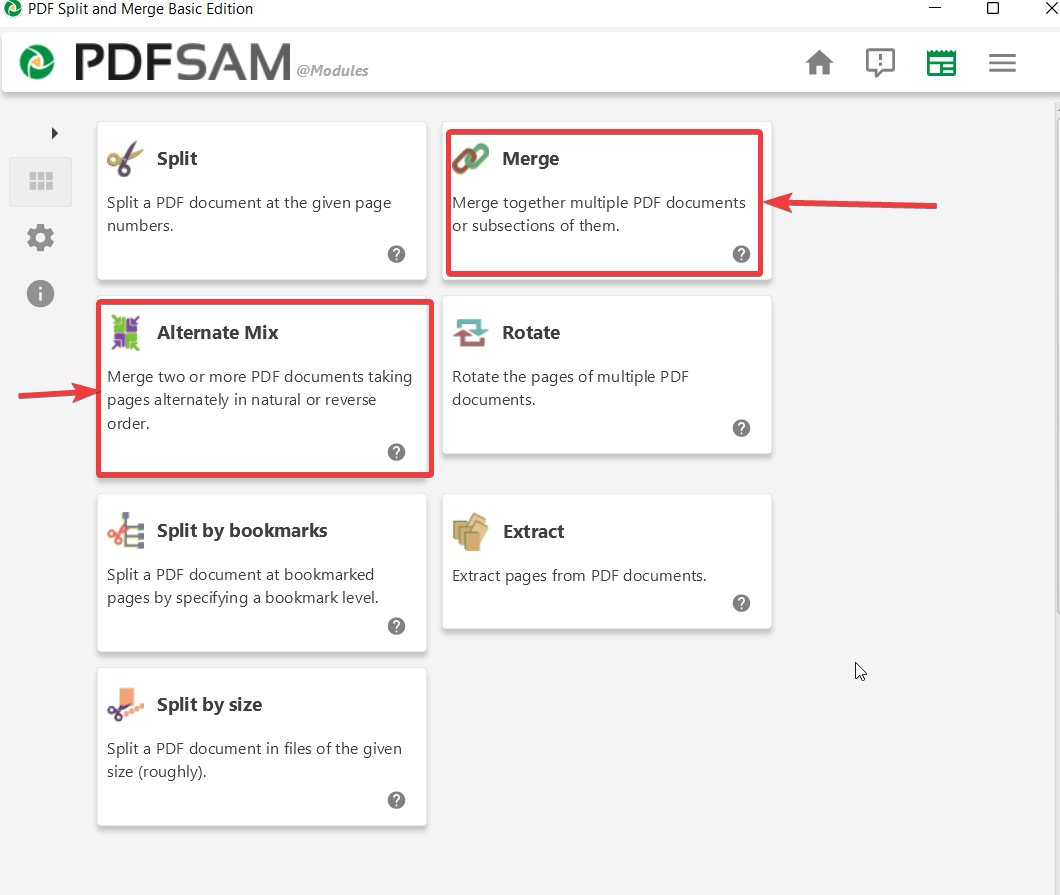The image size is (1060, 895).
Task: Open help for the Split module
Action: tap(397, 254)
